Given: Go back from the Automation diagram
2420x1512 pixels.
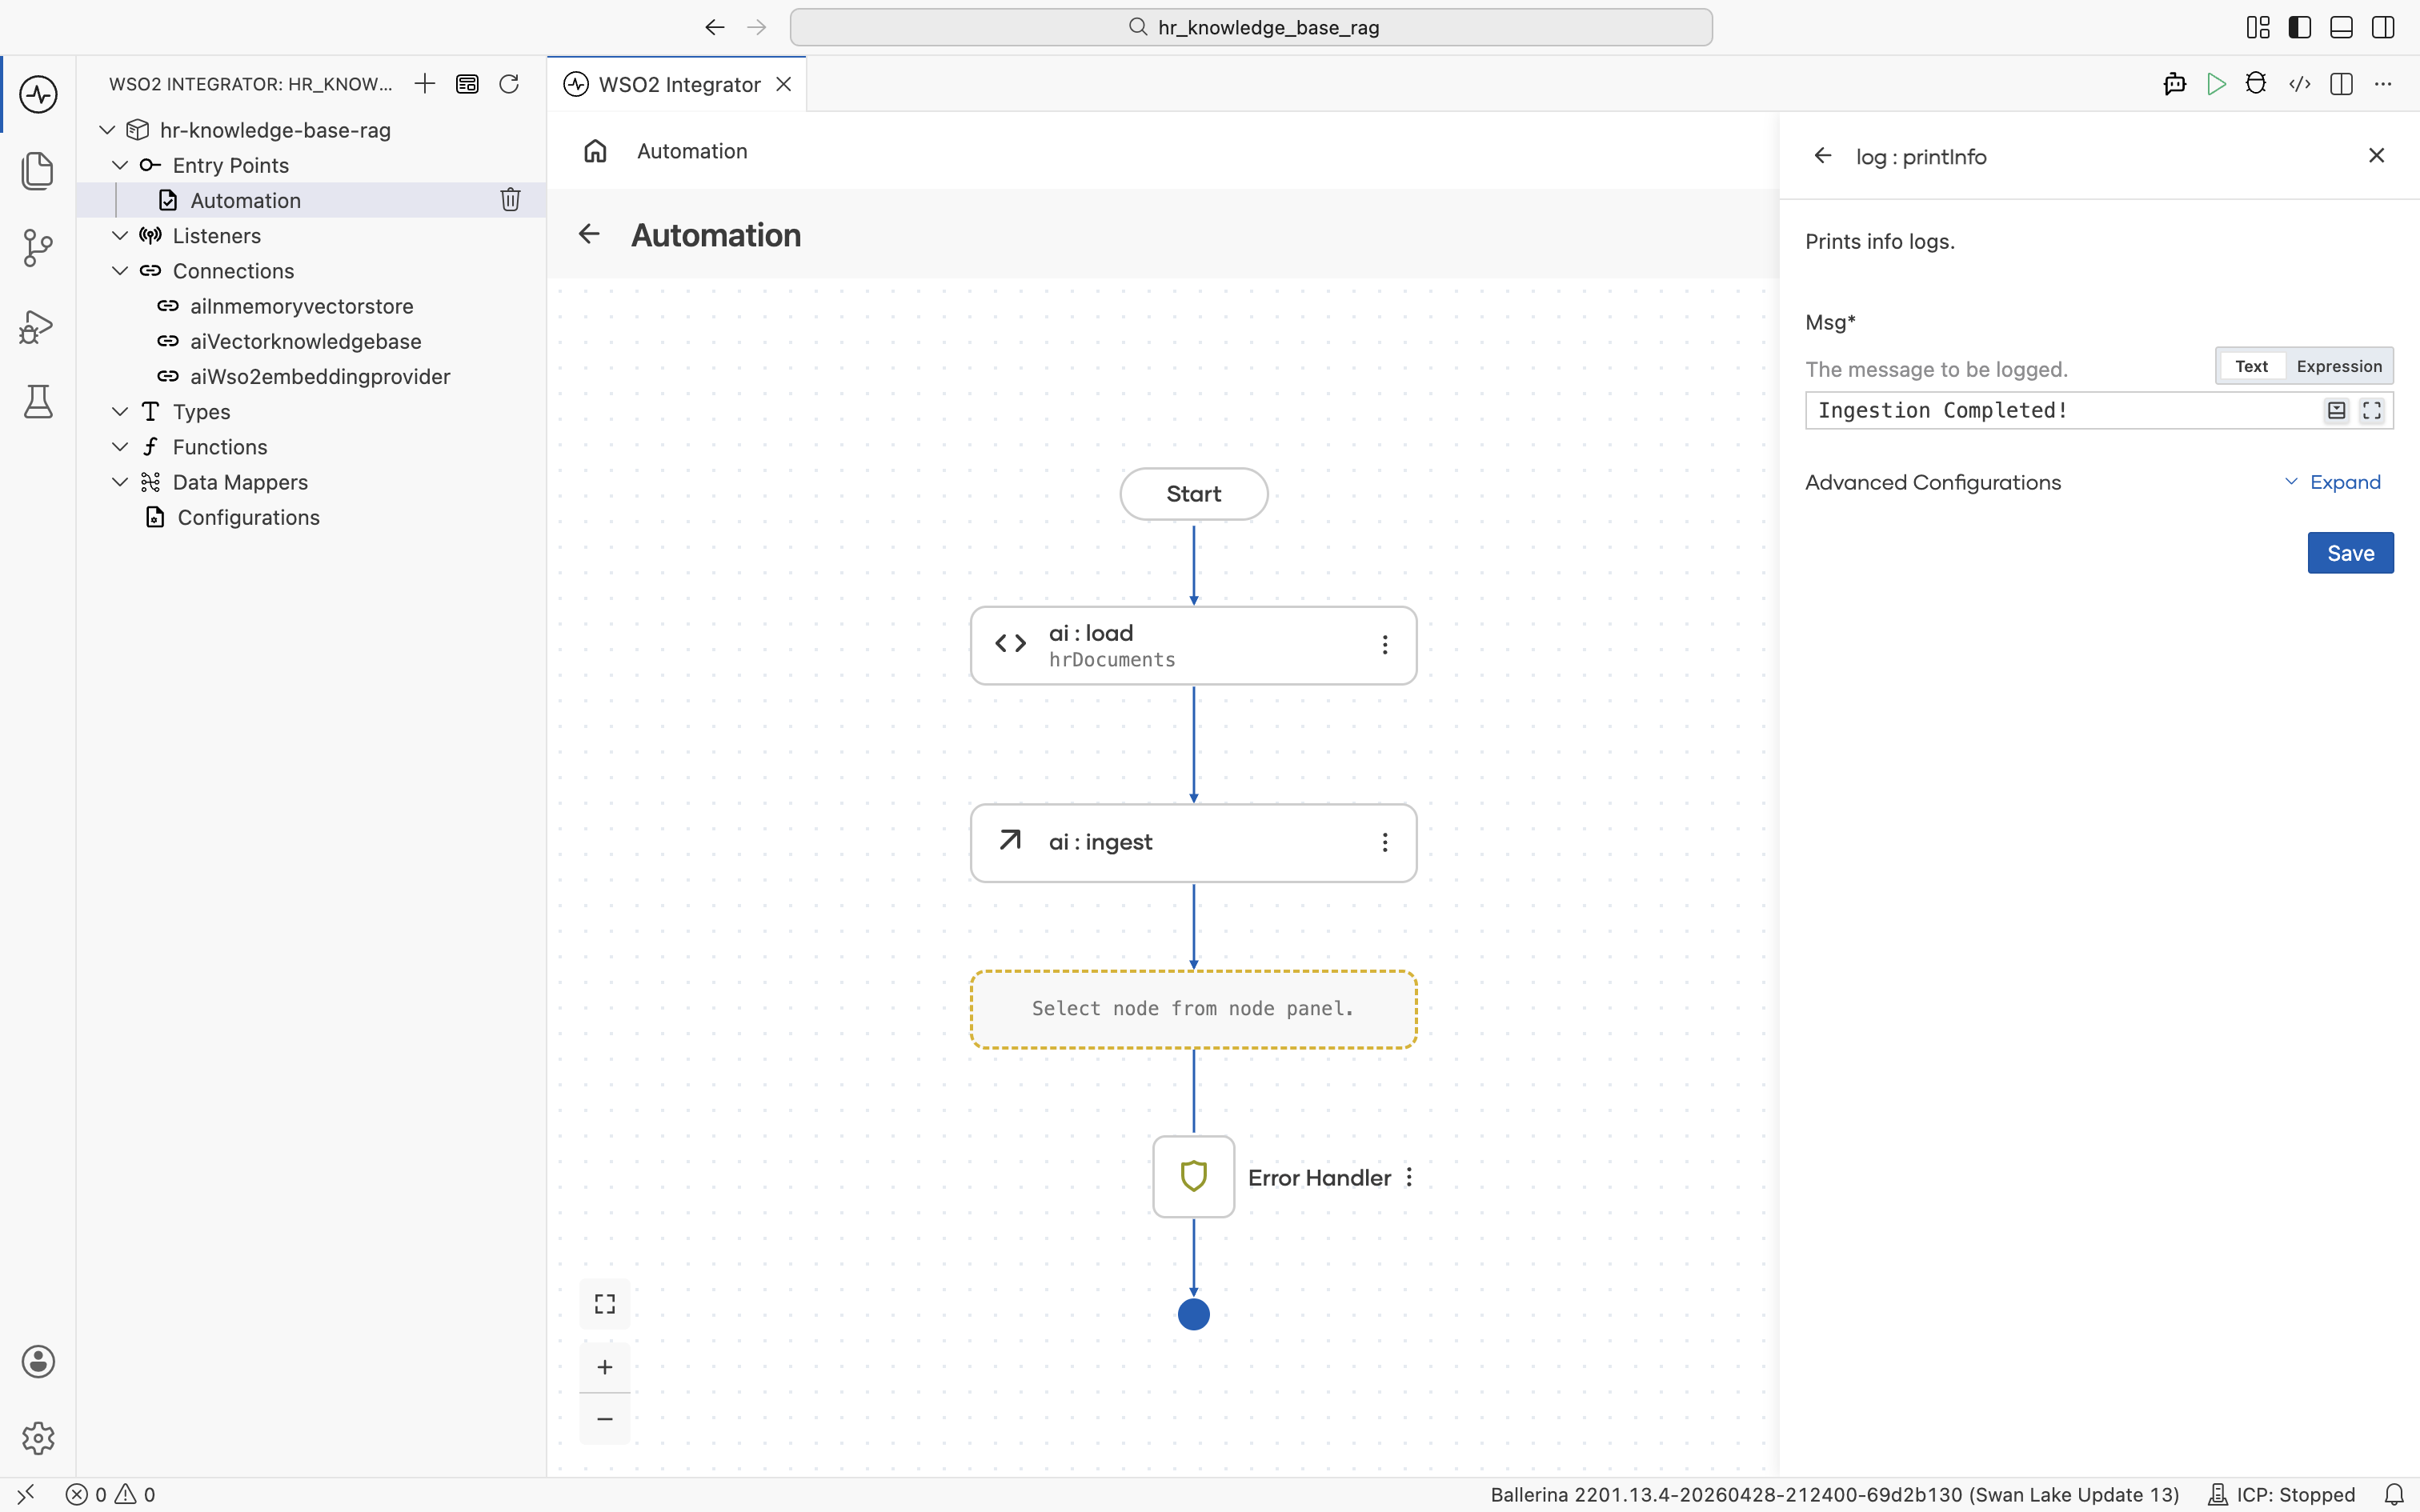Looking at the screenshot, I should [589, 234].
